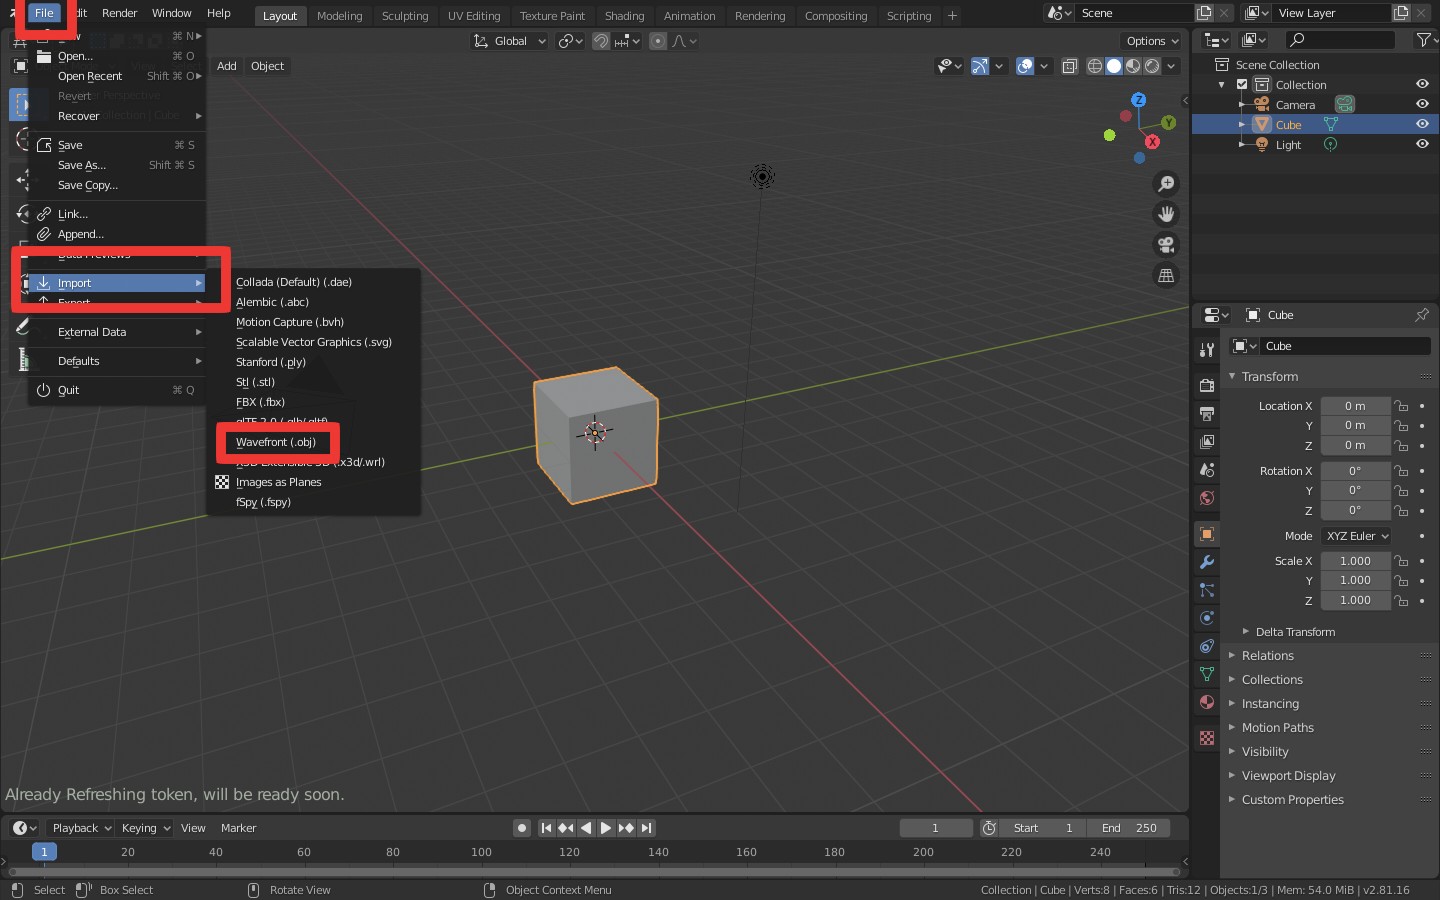The height and width of the screenshot is (900, 1440).
Task: Toggle camera view with the camera icon
Action: 1166,245
